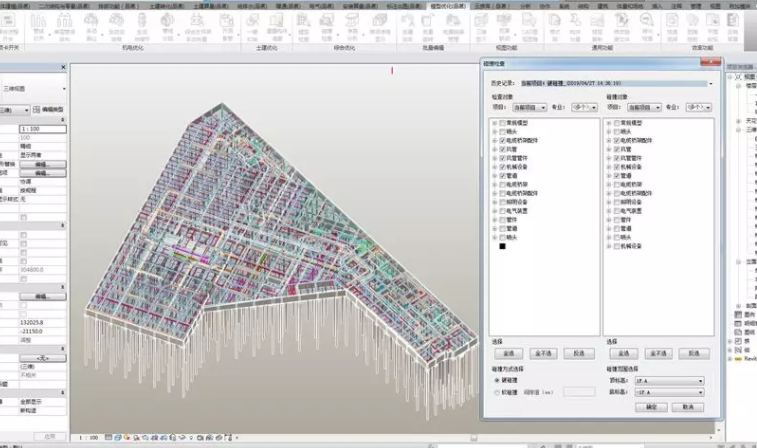Switch to the 模型优化 ribbon tab
757x448 pixels.
pos(448,6)
